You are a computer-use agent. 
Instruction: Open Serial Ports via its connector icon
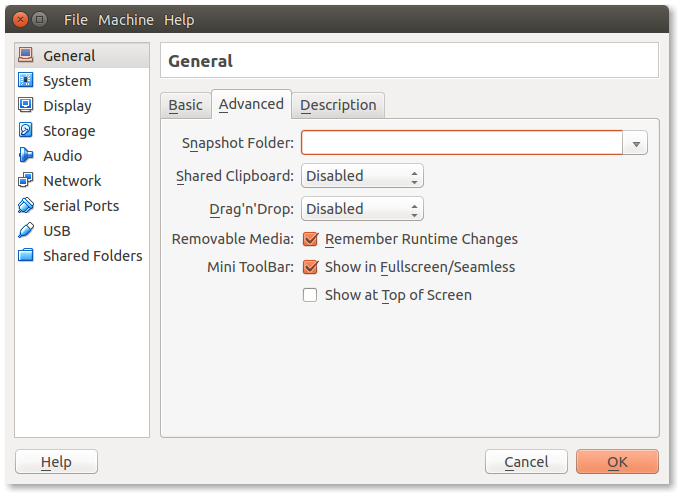click(x=26, y=206)
